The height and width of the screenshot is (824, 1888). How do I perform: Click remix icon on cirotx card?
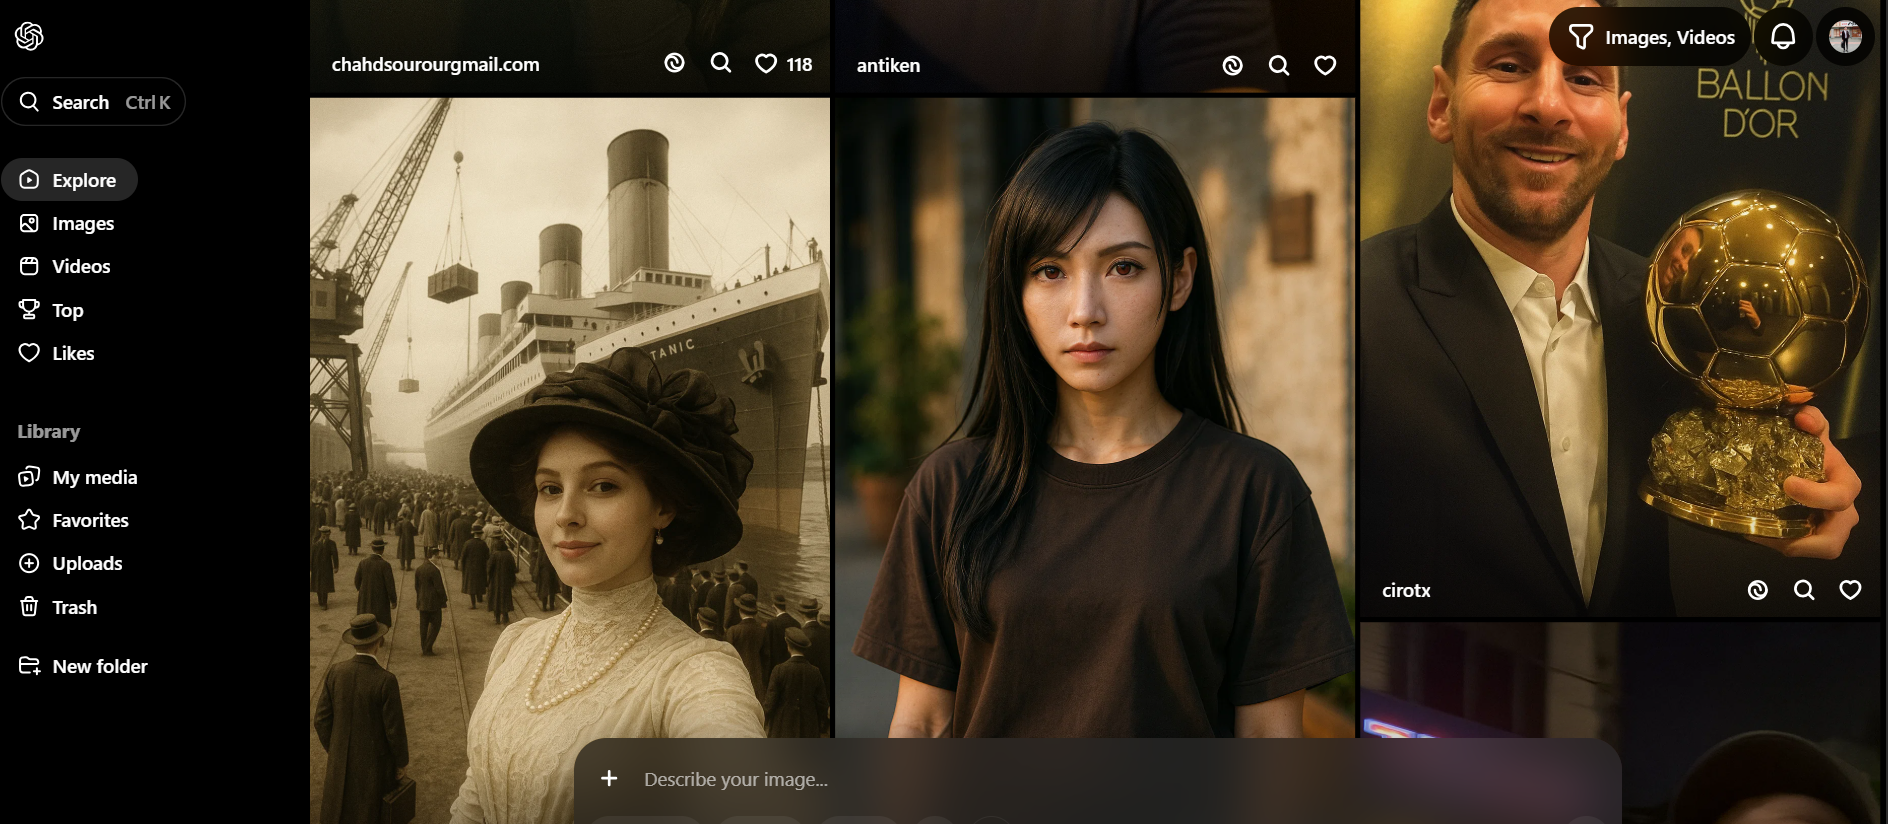coord(1758,590)
